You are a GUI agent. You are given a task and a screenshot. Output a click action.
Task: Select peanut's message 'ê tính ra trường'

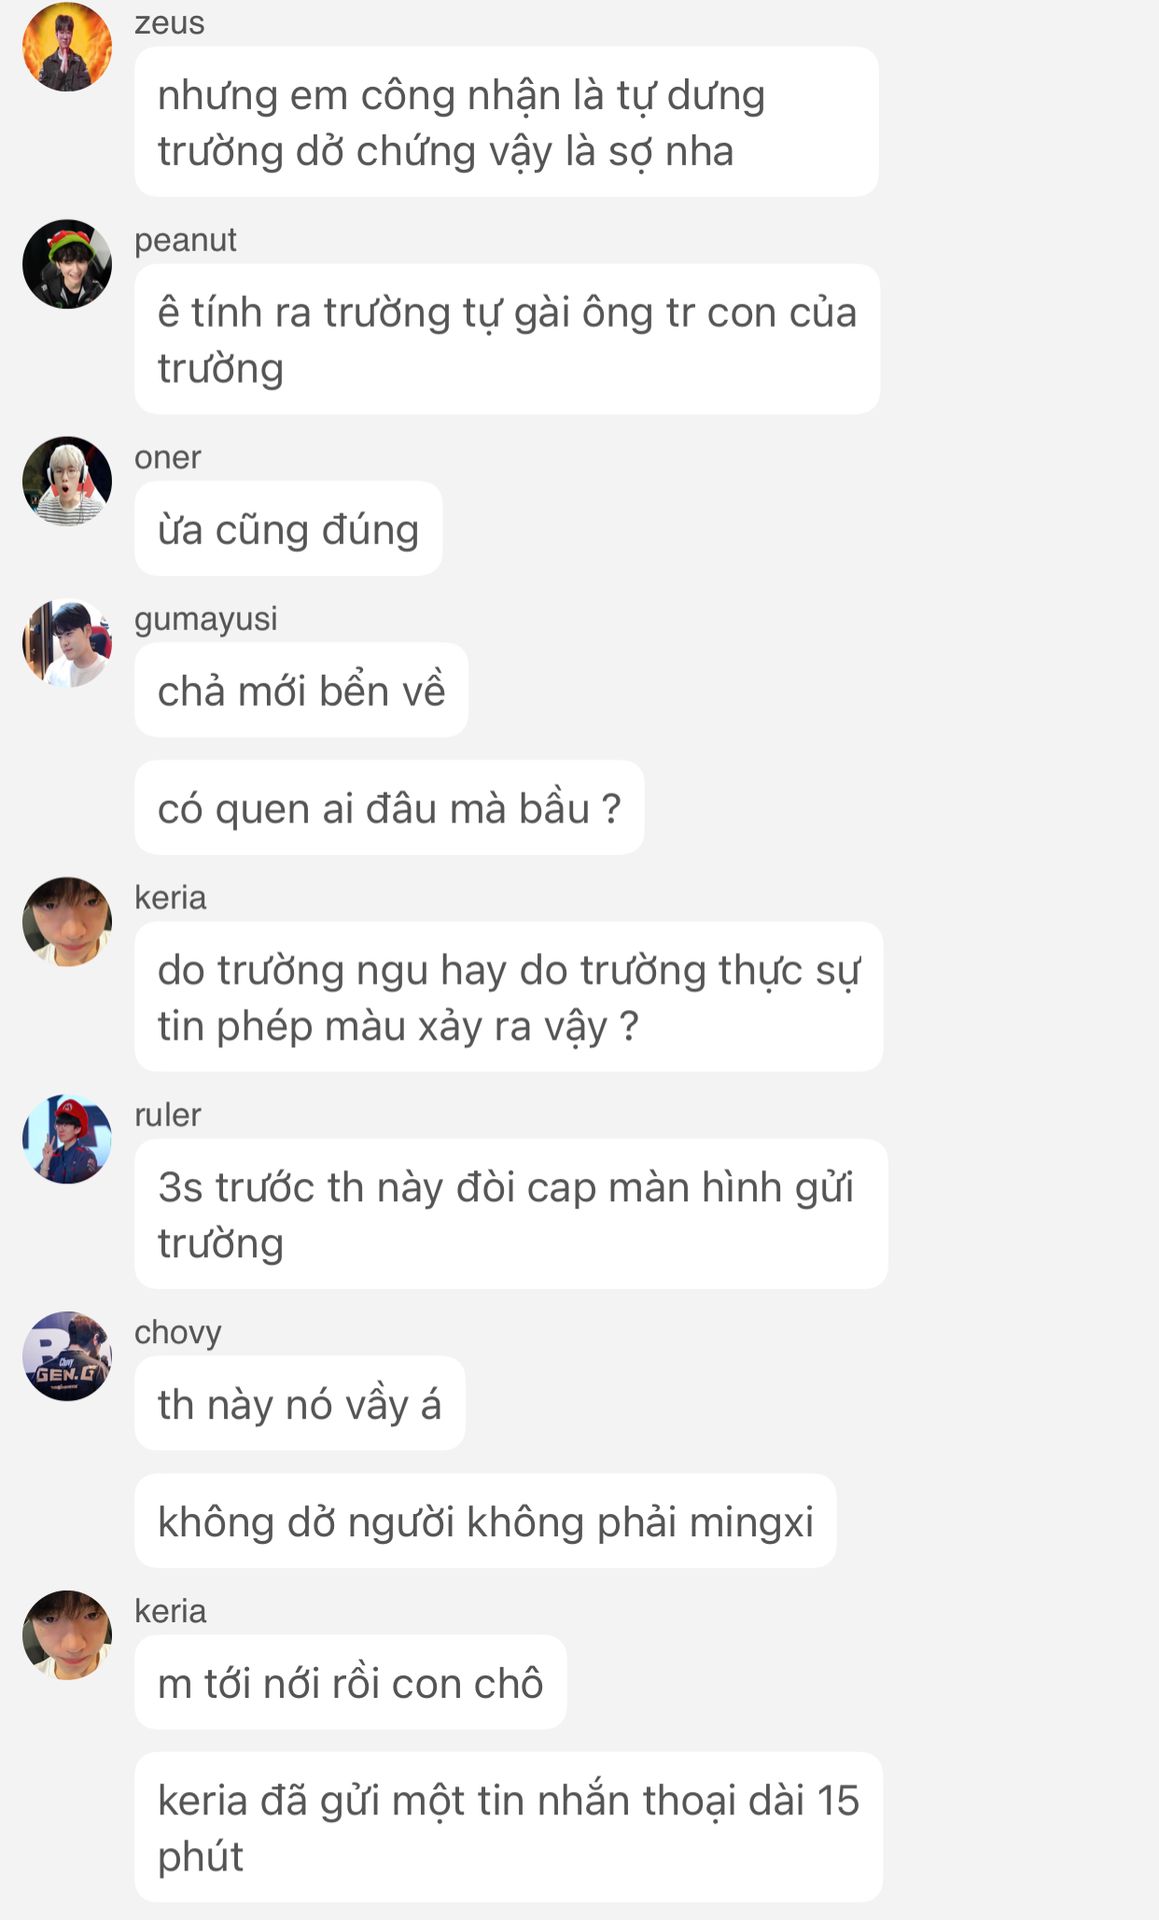(508, 339)
